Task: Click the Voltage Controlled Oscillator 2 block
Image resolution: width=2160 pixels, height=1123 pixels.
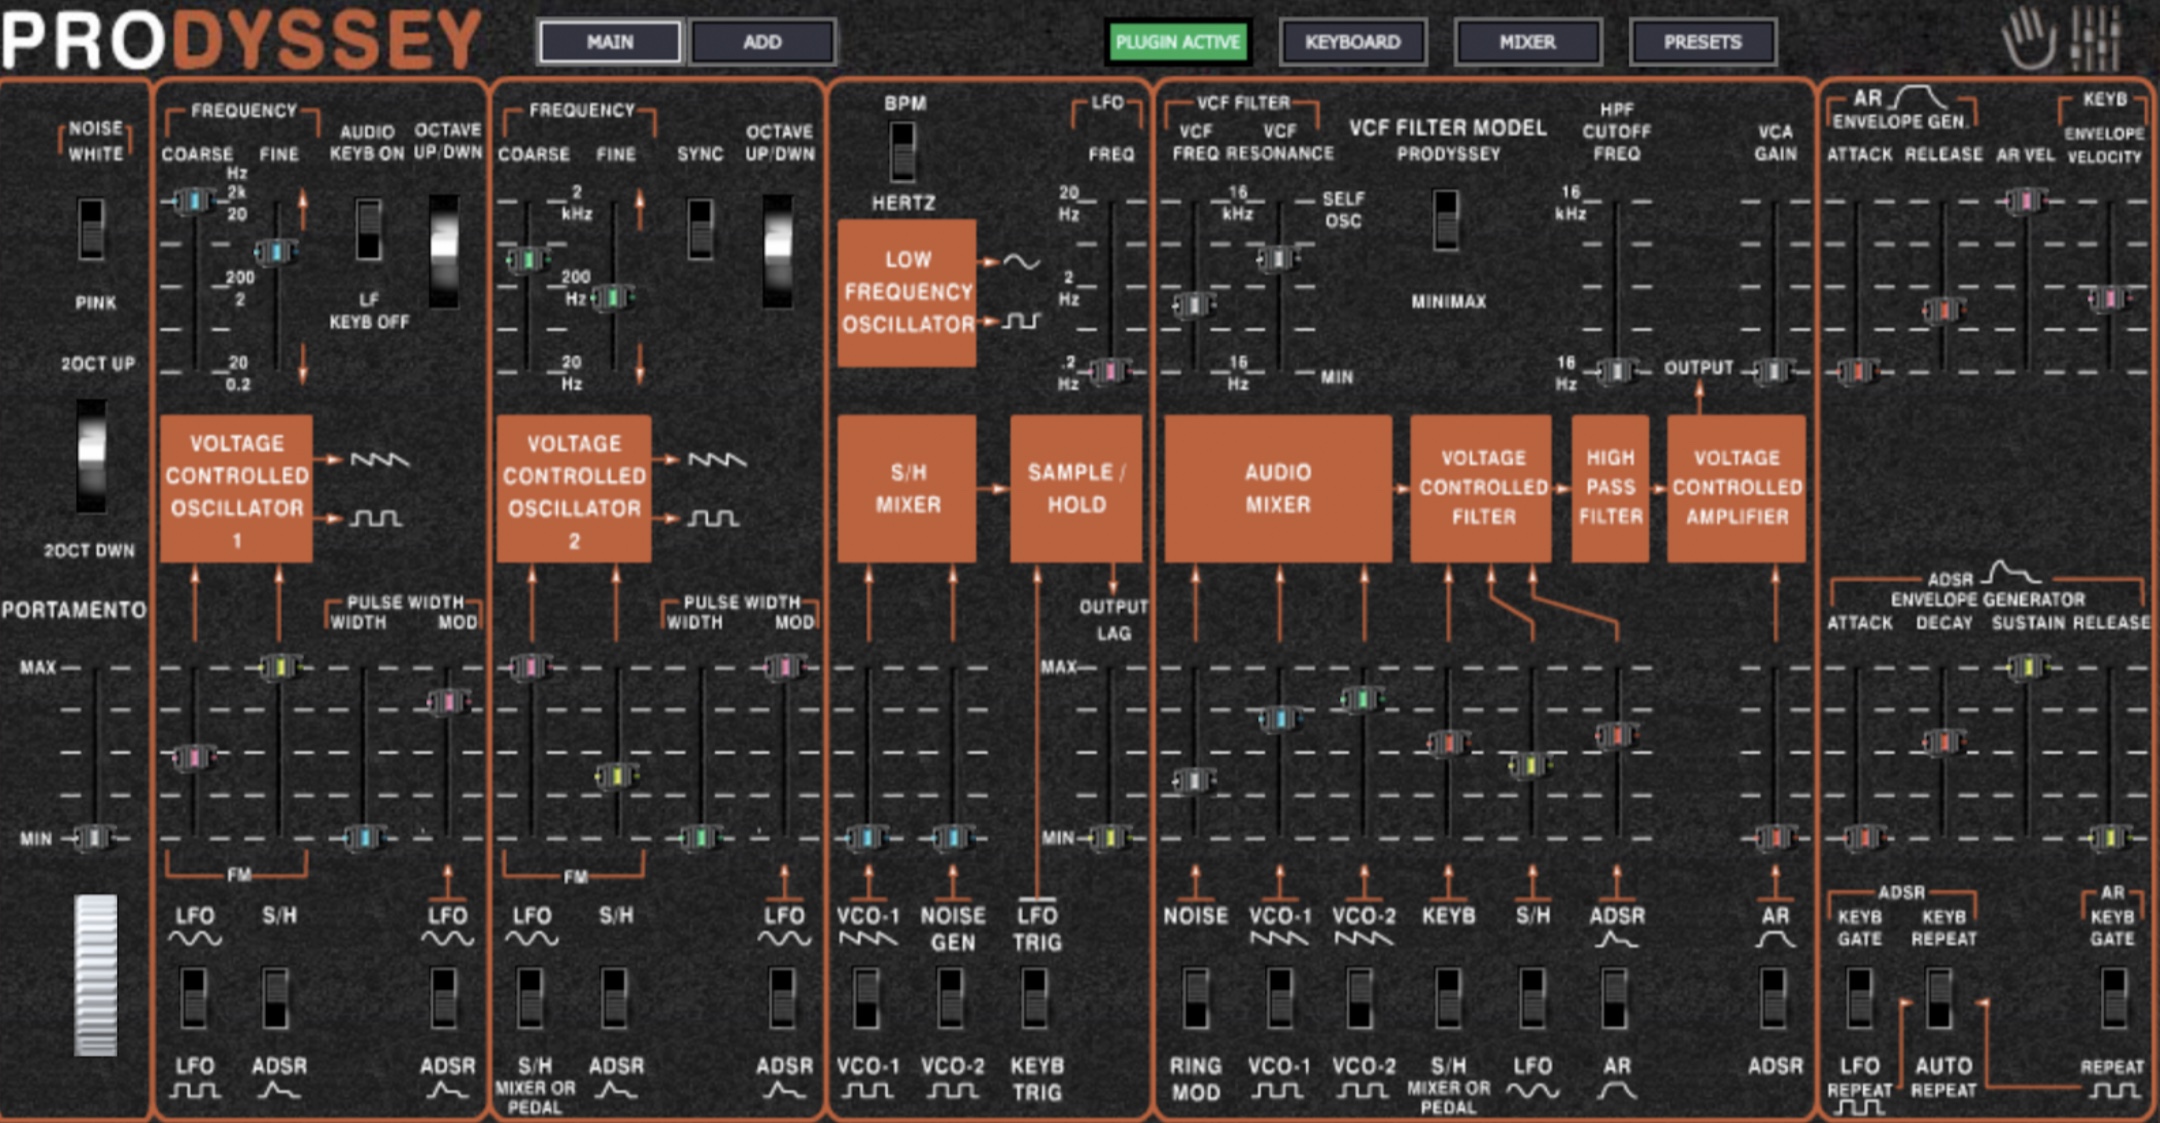Action: 574,489
